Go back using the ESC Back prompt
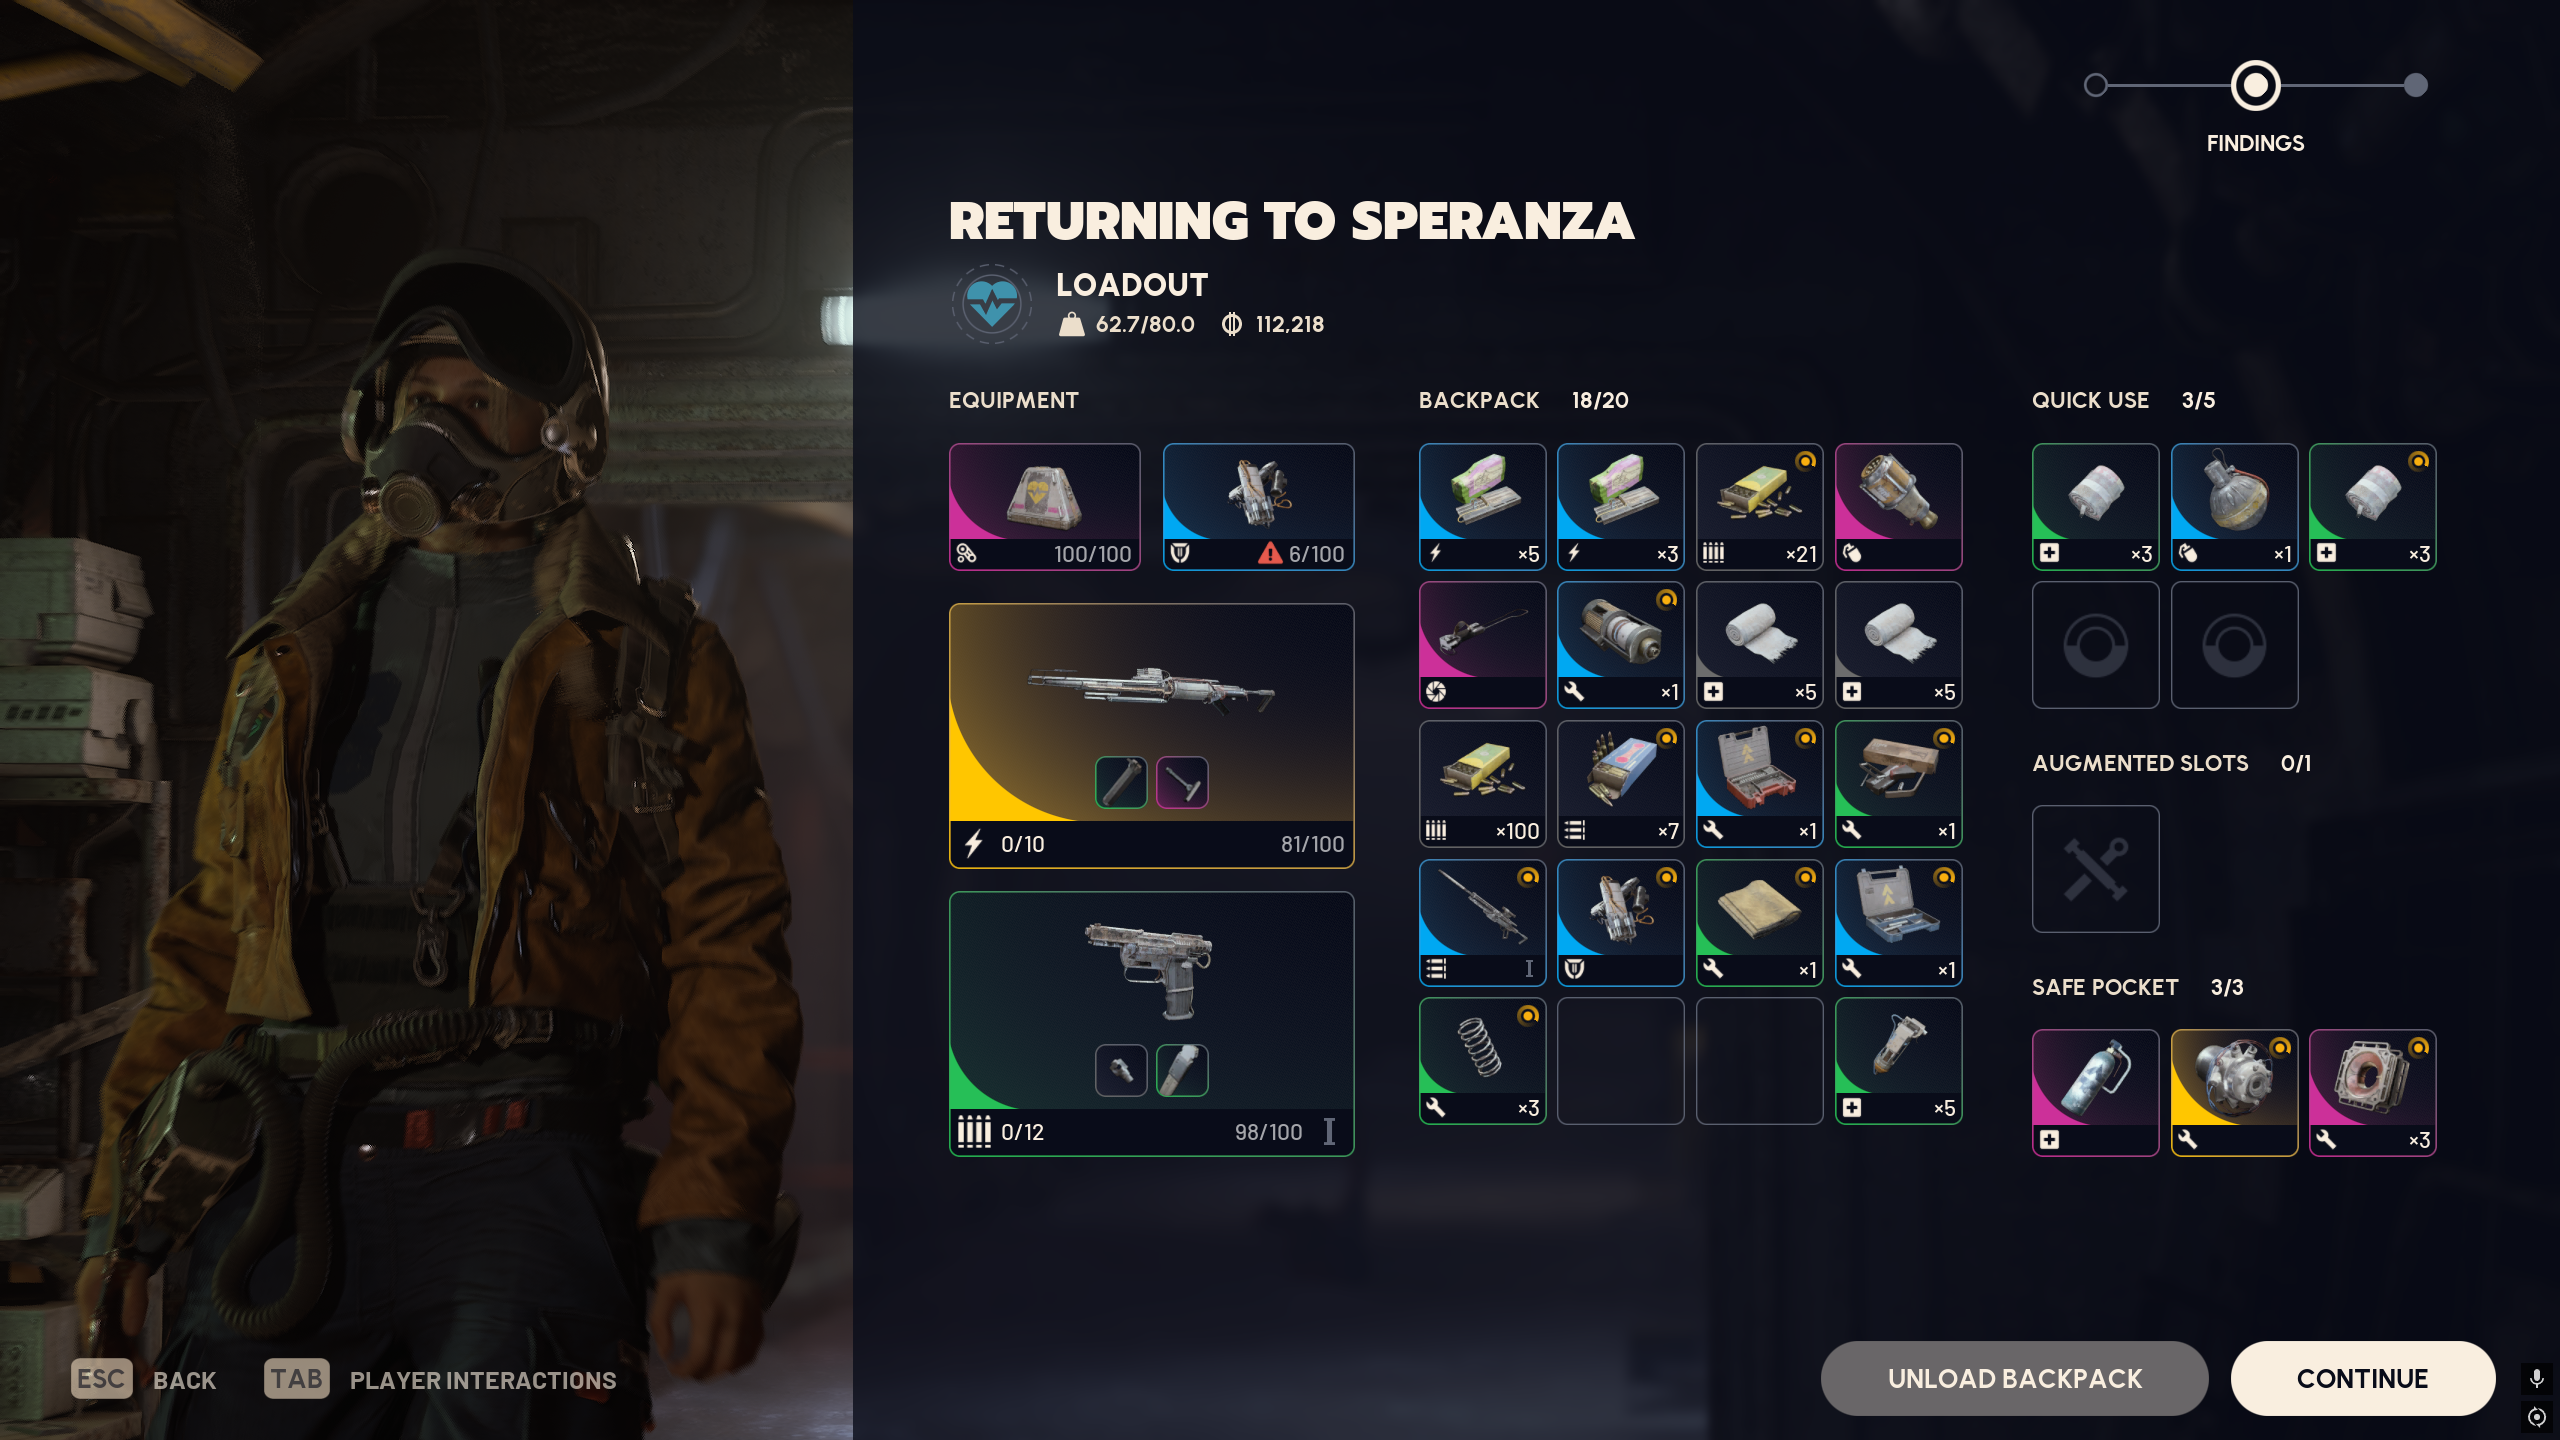2560x1440 pixels. pyautogui.click(x=144, y=1379)
